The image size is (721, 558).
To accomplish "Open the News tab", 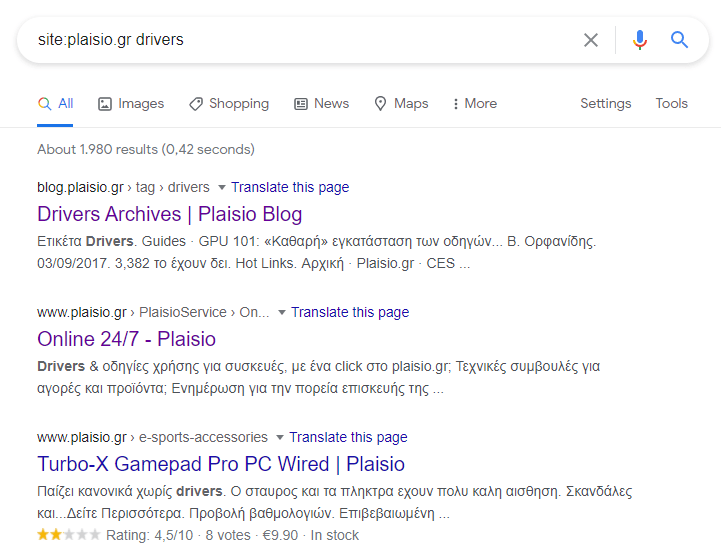I will [x=321, y=103].
